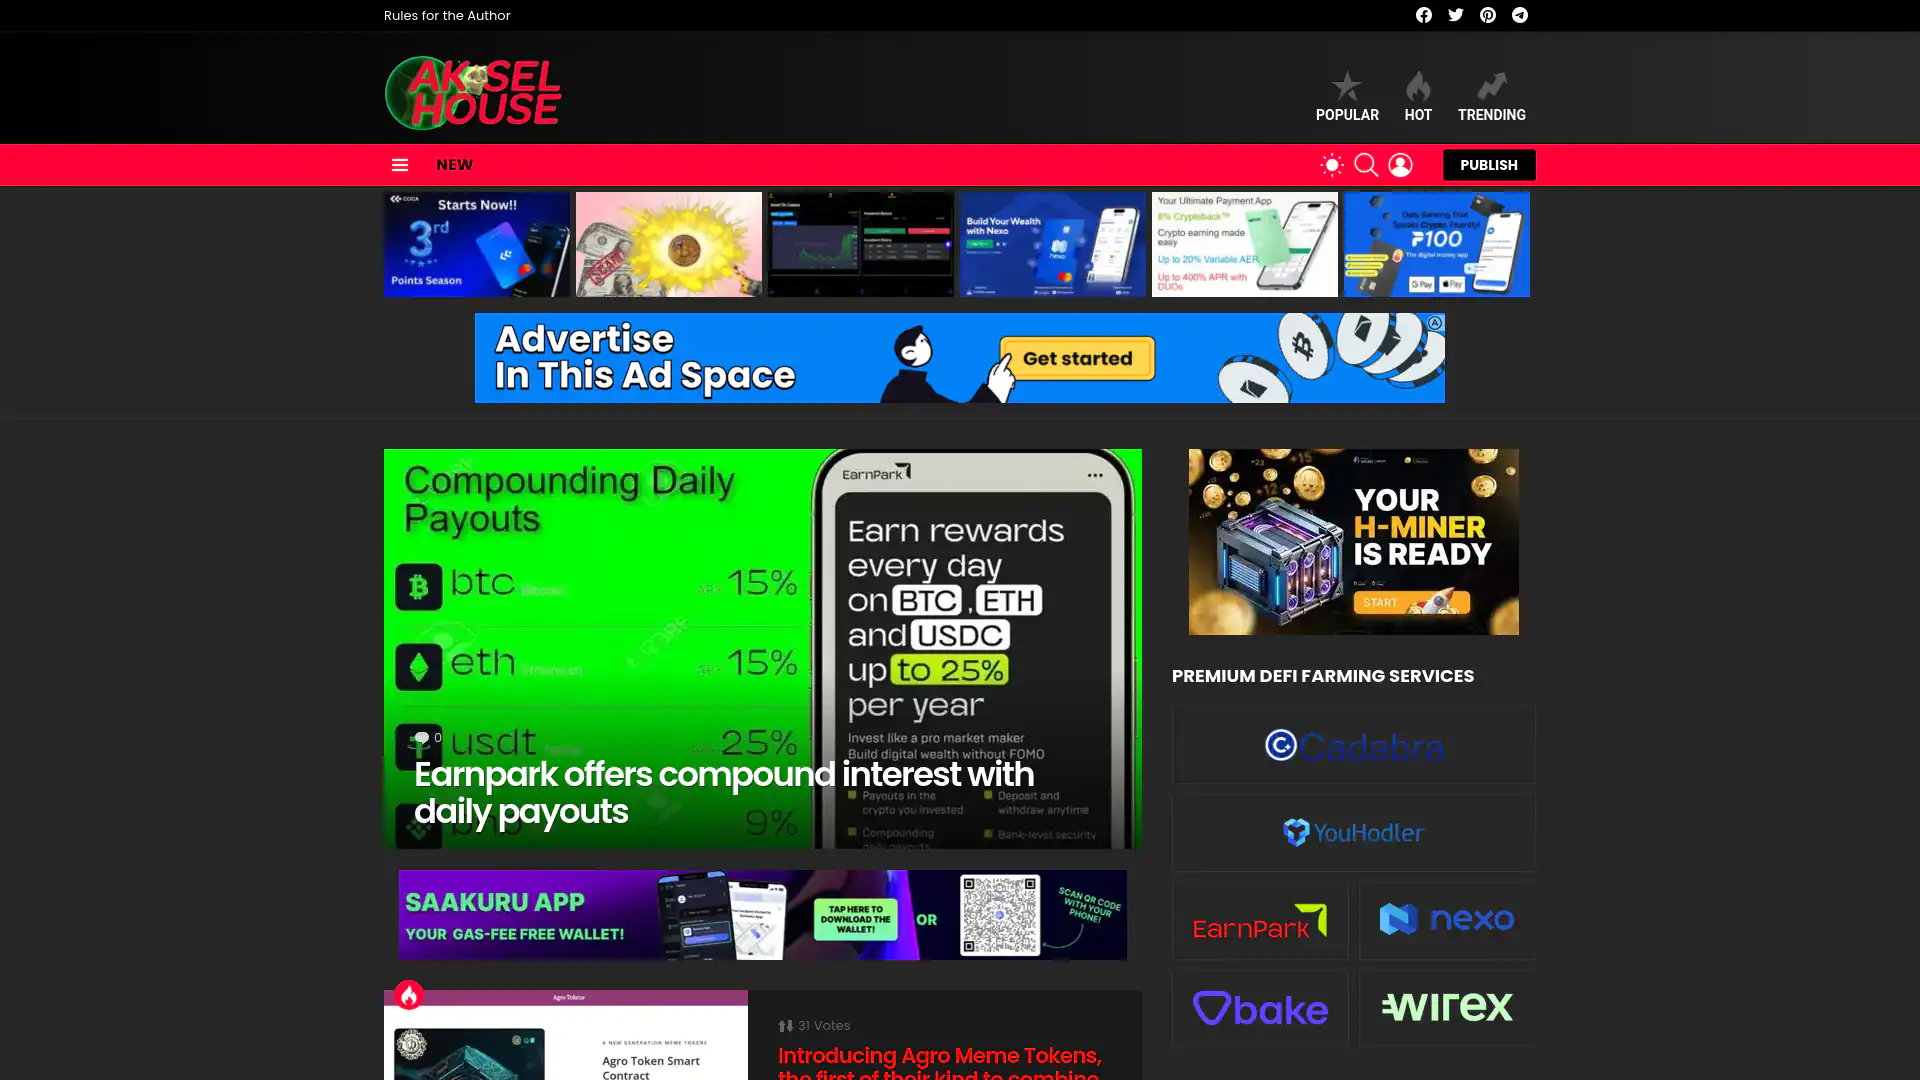The height and width of the screenshot is (1080, 1920).
Task: Select the NEW tab
Action: (x=454, y=165)
